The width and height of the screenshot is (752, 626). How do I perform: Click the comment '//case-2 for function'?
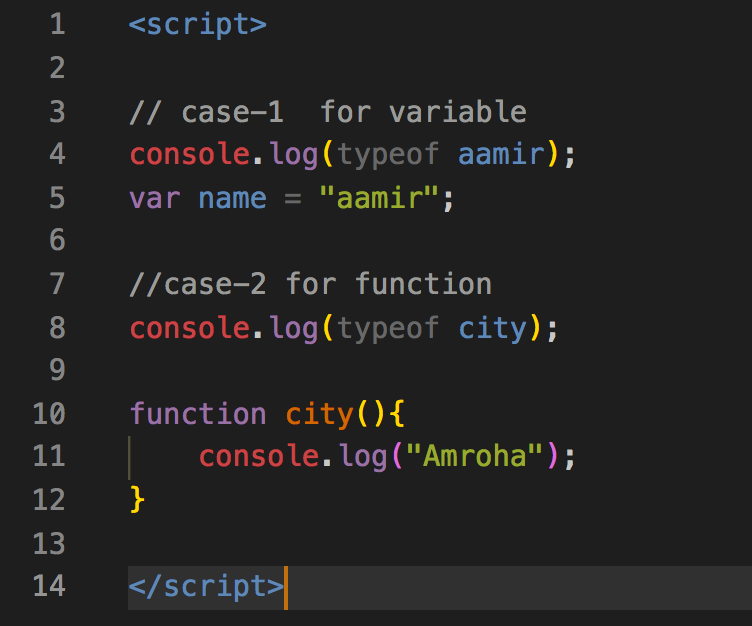[311, 284]
